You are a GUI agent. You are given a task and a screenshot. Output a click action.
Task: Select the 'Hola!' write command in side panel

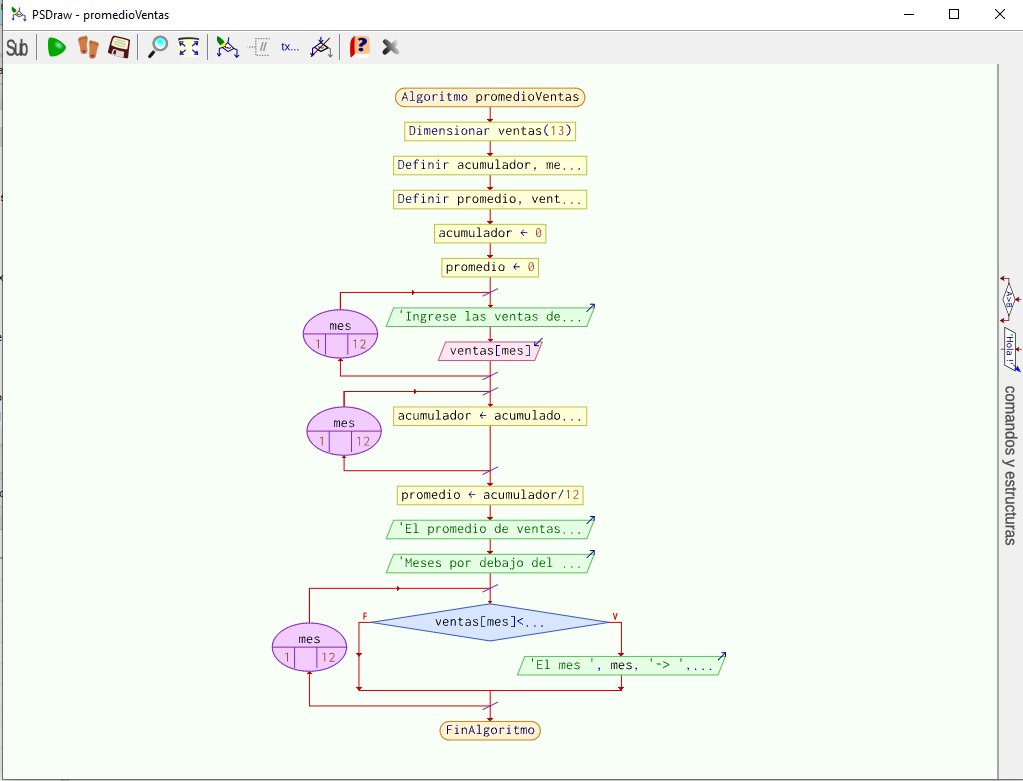click(1010, 348)
